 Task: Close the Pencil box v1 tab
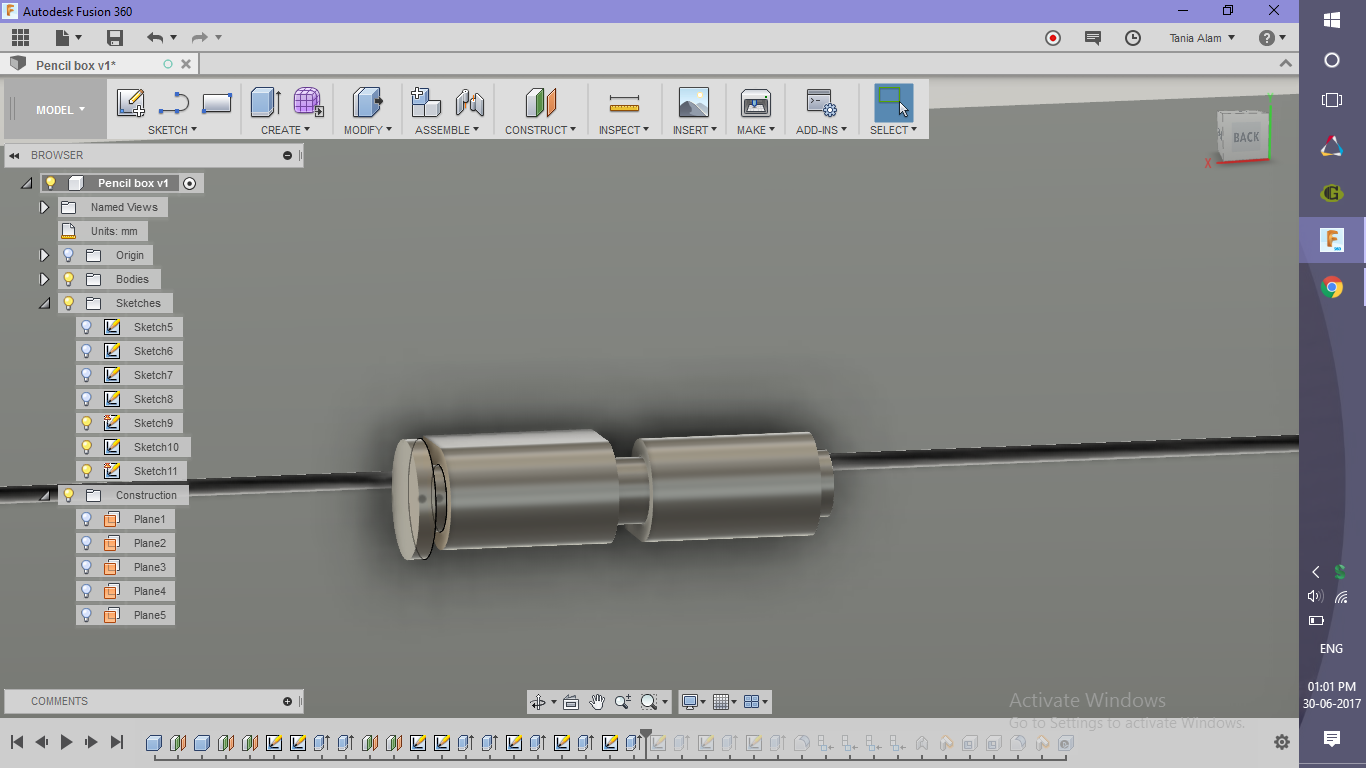[x=186, y=64]
